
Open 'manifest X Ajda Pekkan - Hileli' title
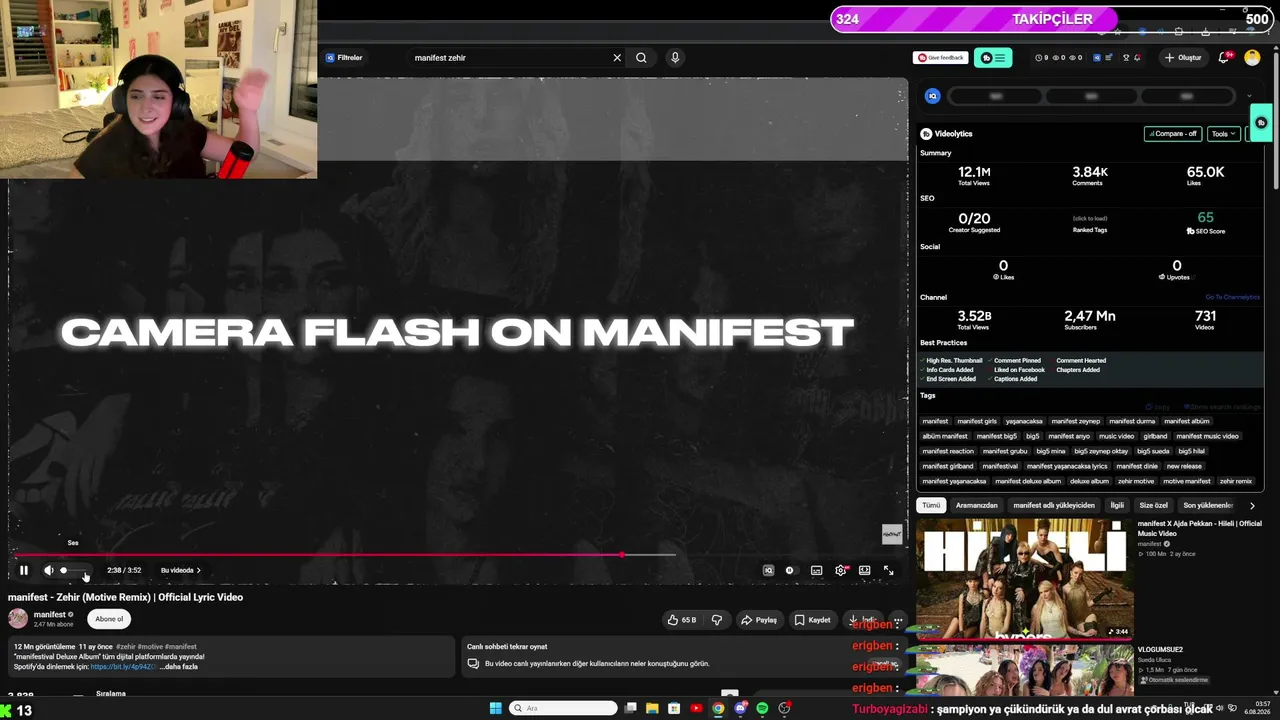click(1199, 528)
